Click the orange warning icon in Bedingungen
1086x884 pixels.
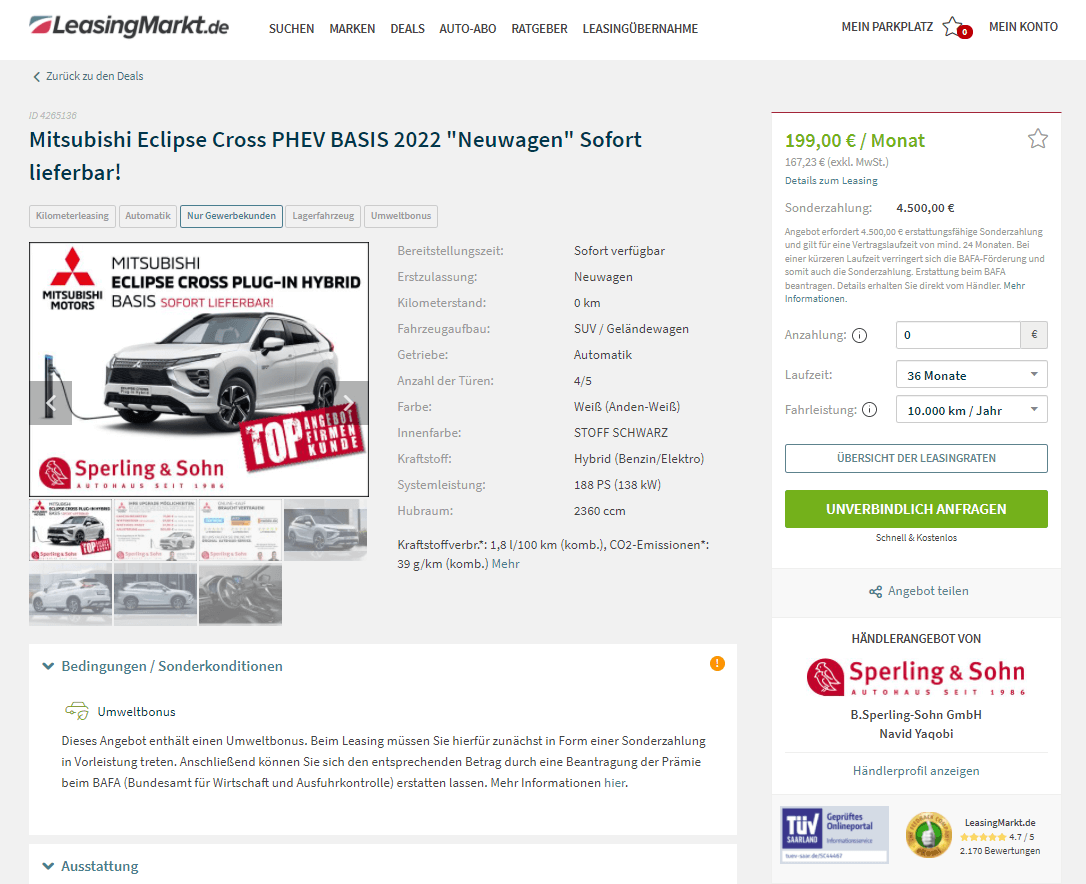coord(718,664)
